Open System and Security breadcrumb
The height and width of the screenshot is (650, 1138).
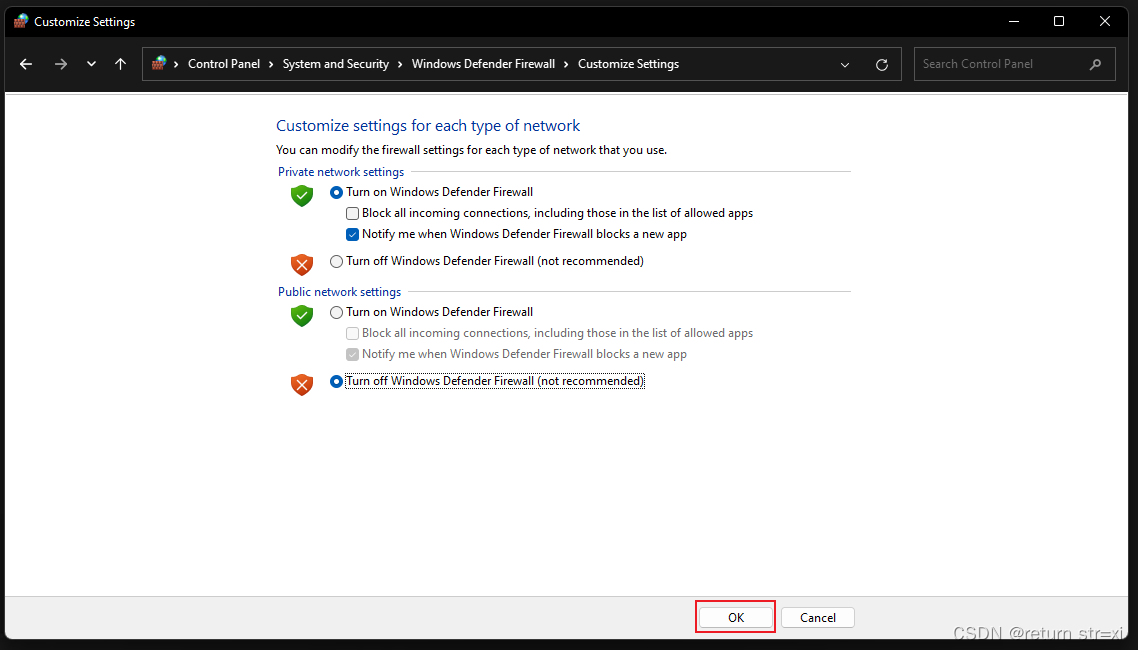point(336,64)
